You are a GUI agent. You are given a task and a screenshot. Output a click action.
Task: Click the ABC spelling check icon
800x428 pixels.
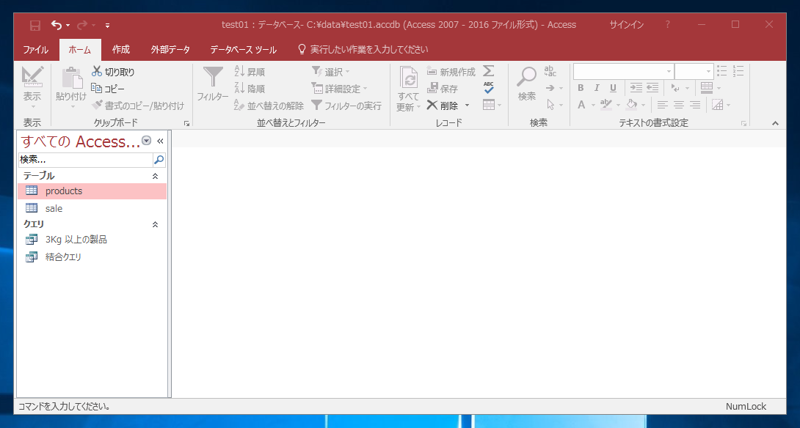coord(489,88)
